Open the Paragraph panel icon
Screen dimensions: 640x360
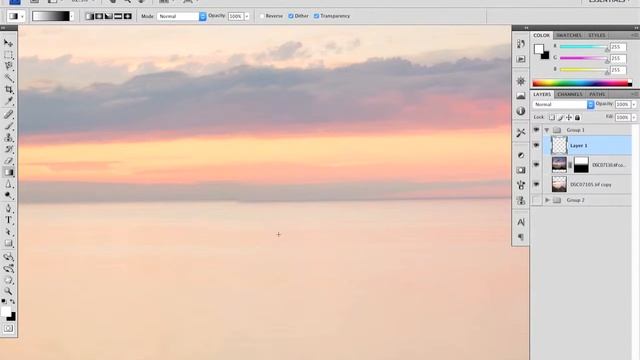[x=521, y=237]
